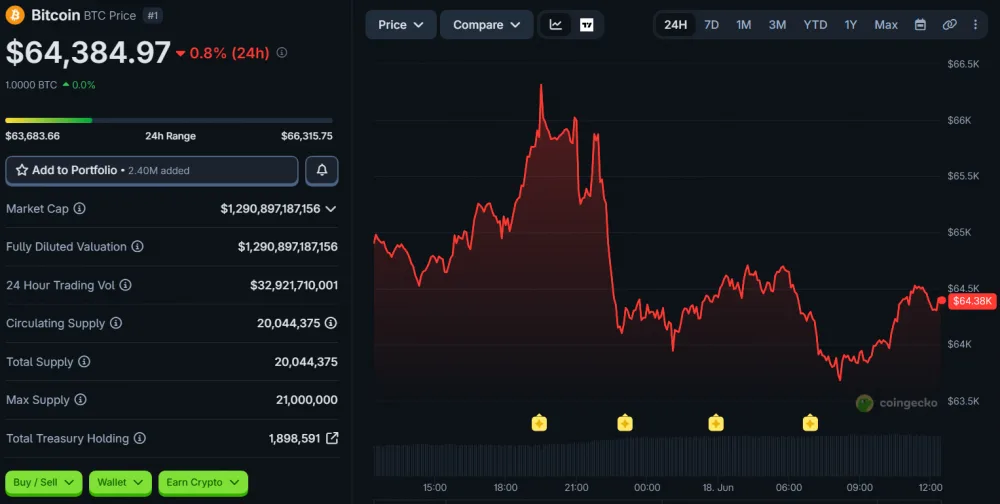The image size is (1000, 504).
Task: Select the Max time range
Action: tap(886, 25)
